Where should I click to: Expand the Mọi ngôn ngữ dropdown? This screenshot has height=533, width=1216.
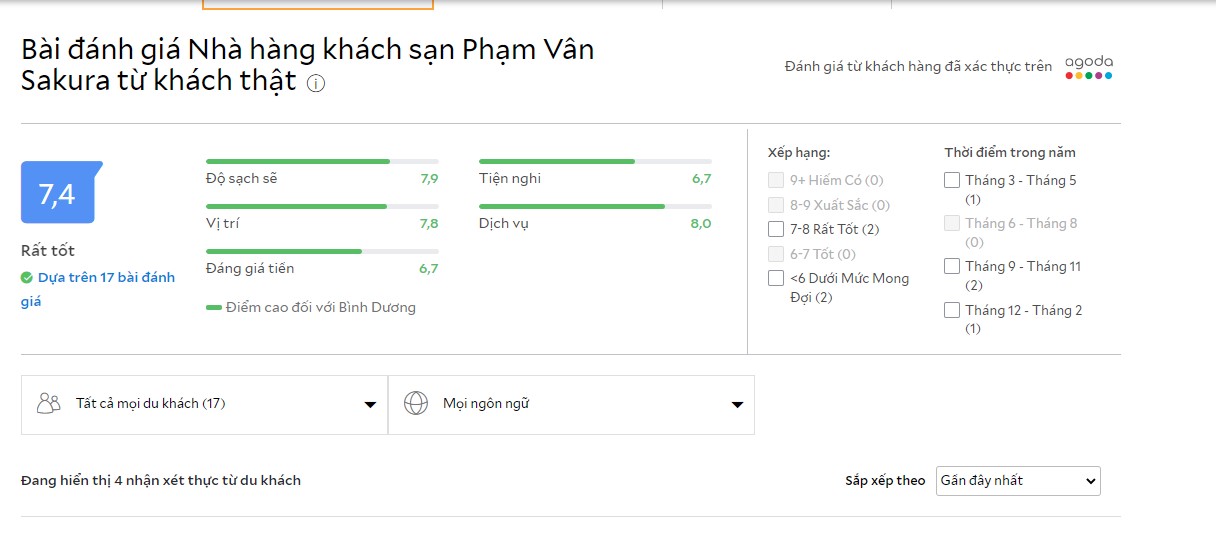571,404
